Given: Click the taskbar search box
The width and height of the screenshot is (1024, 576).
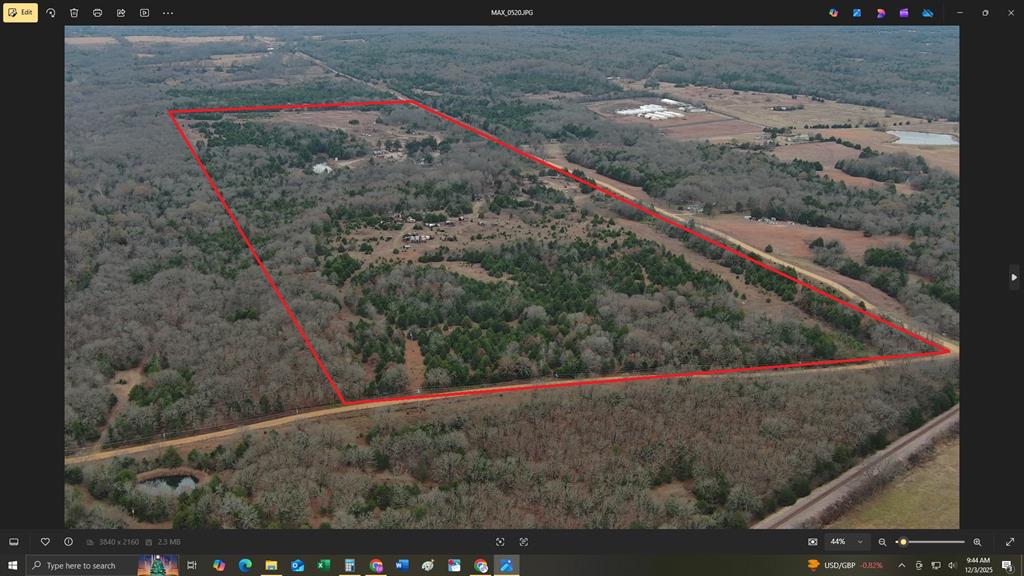Looking at the screenshot, I should [x=103, y=565].
